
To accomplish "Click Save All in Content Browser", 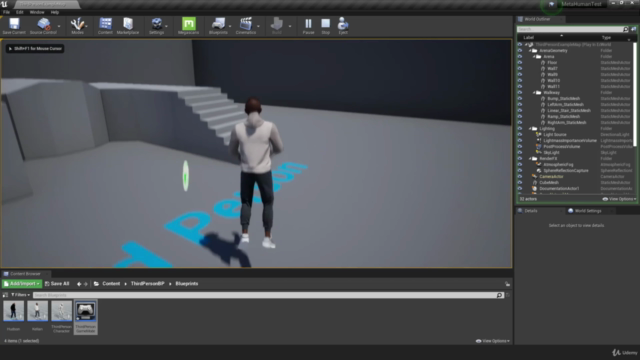I will [x=57, y=284].
